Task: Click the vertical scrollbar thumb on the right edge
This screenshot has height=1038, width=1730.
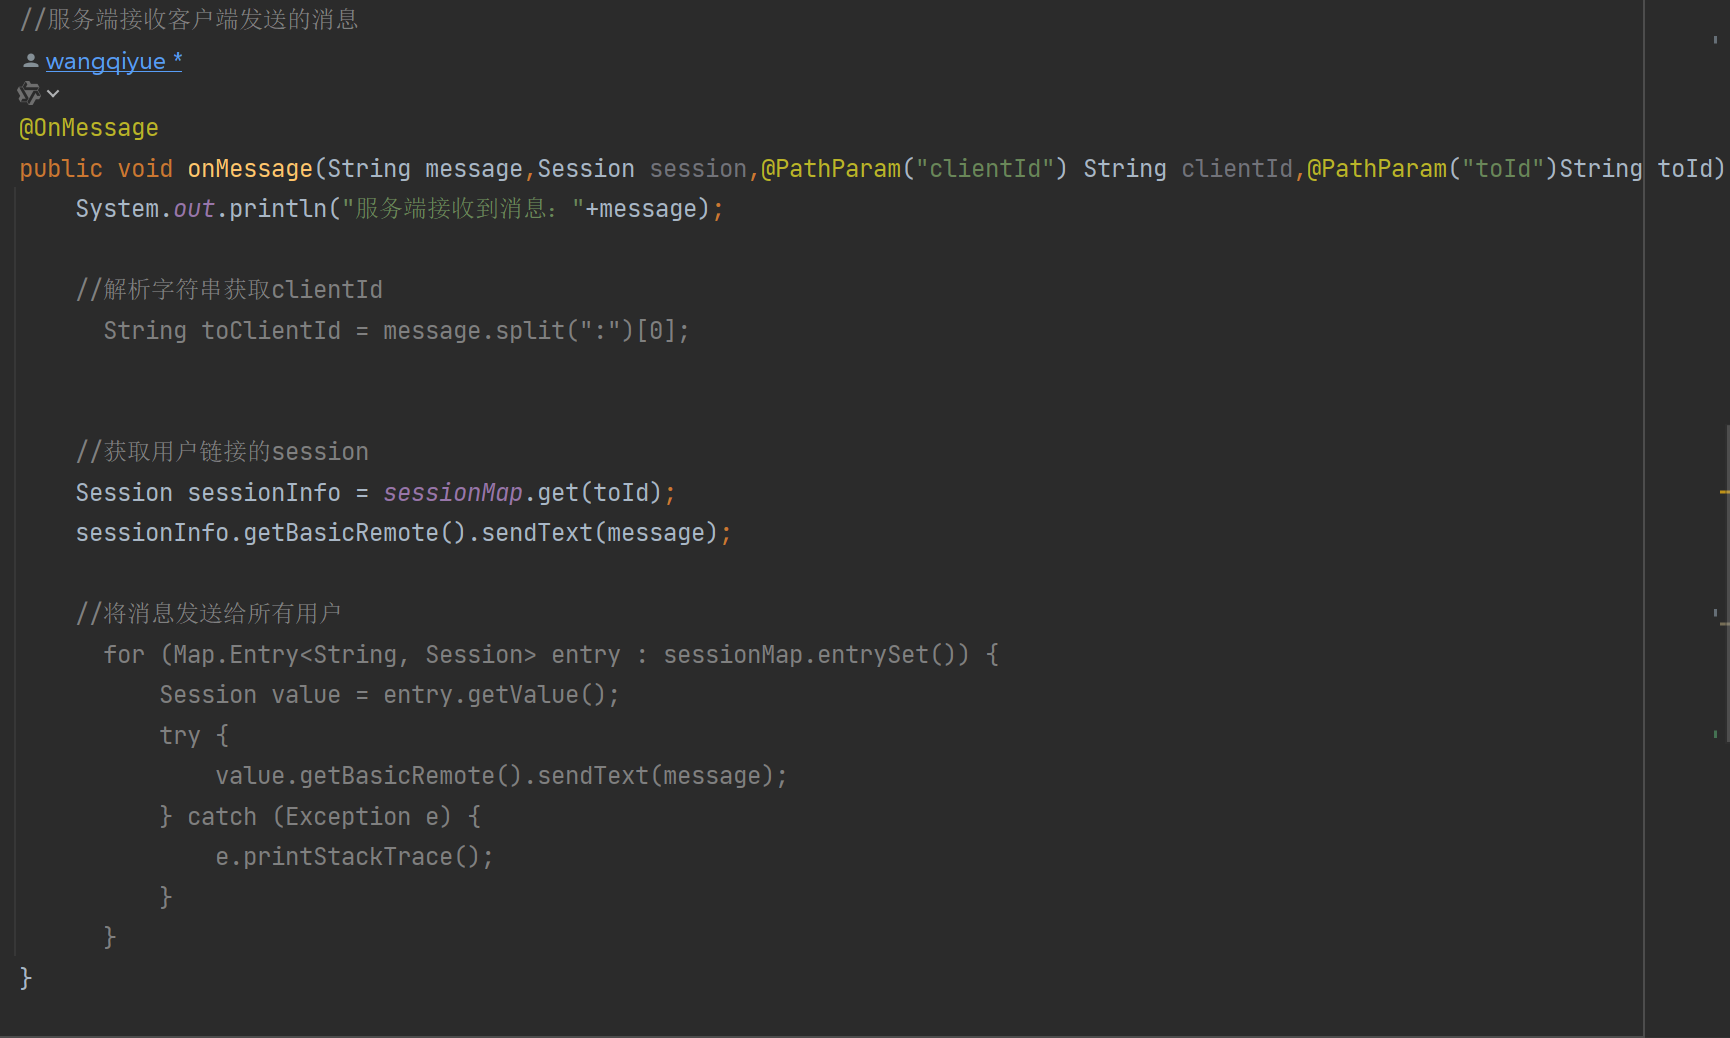Action: pyautogui.click(x=1727, y=580)
